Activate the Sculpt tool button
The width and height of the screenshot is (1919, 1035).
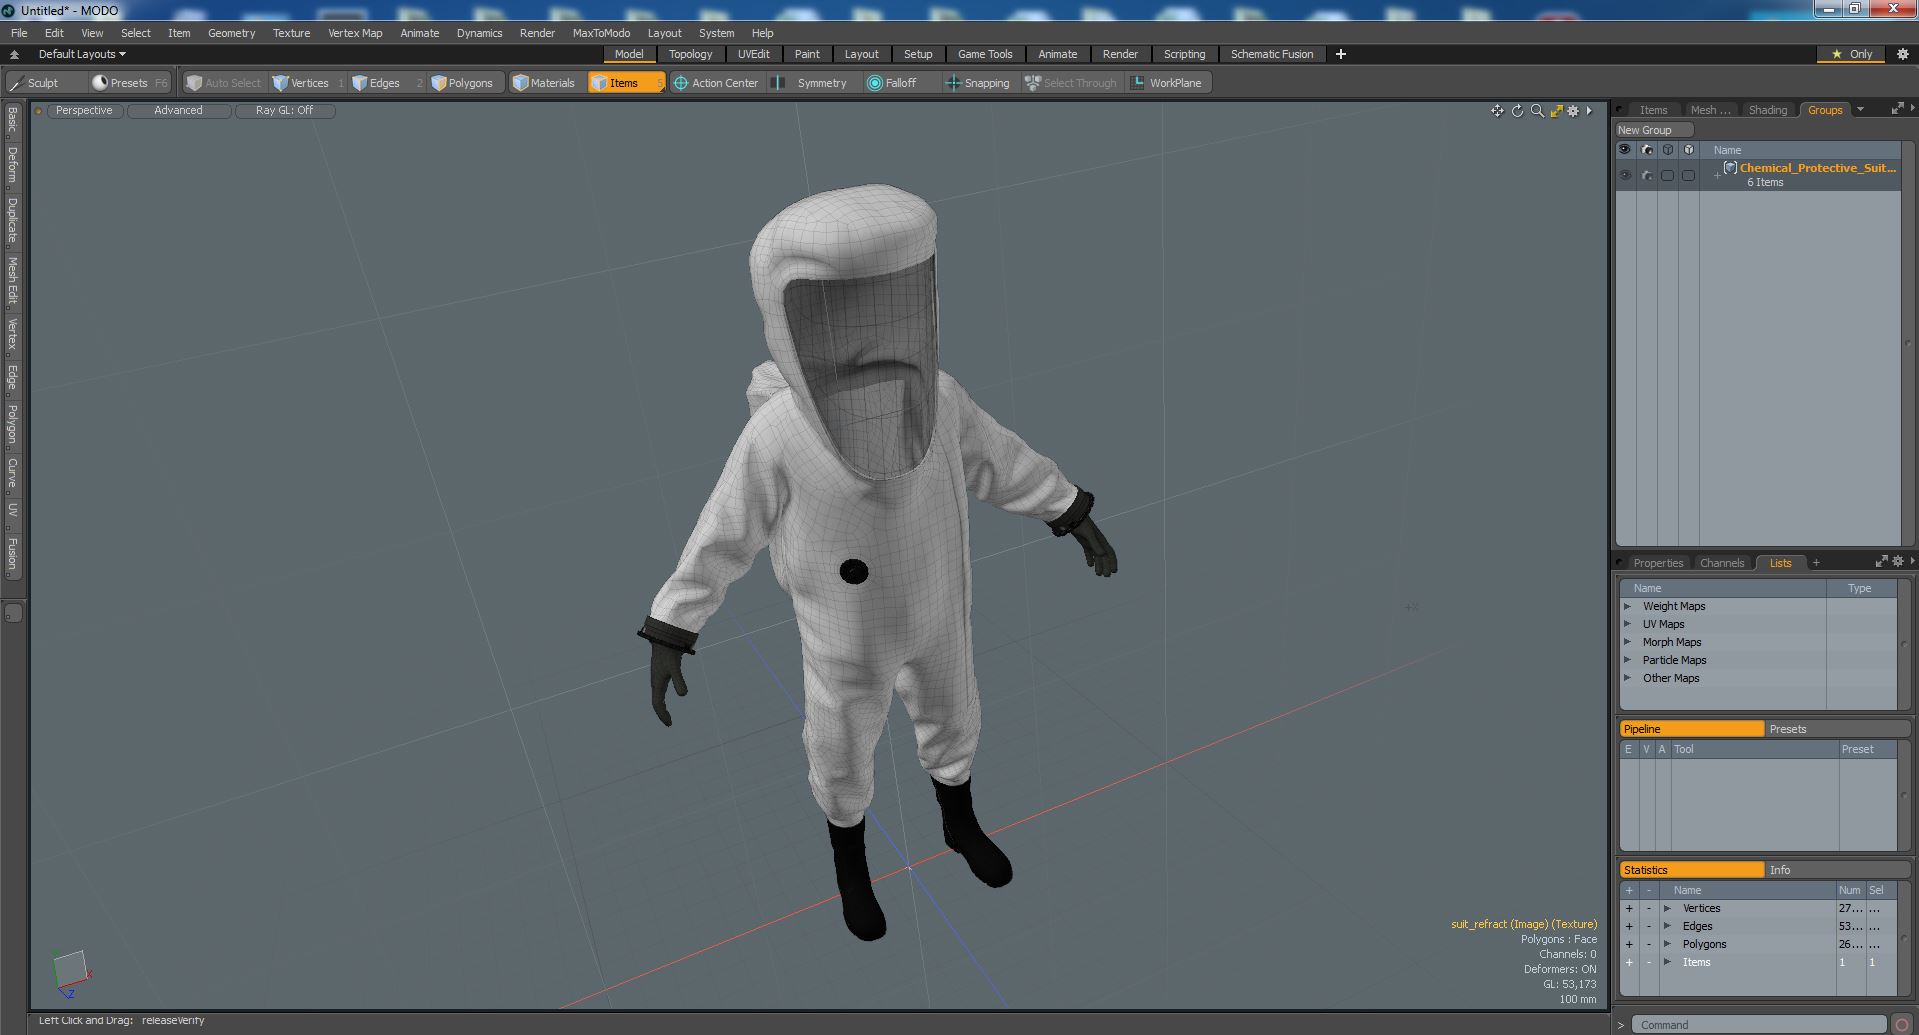coord(45,83)
